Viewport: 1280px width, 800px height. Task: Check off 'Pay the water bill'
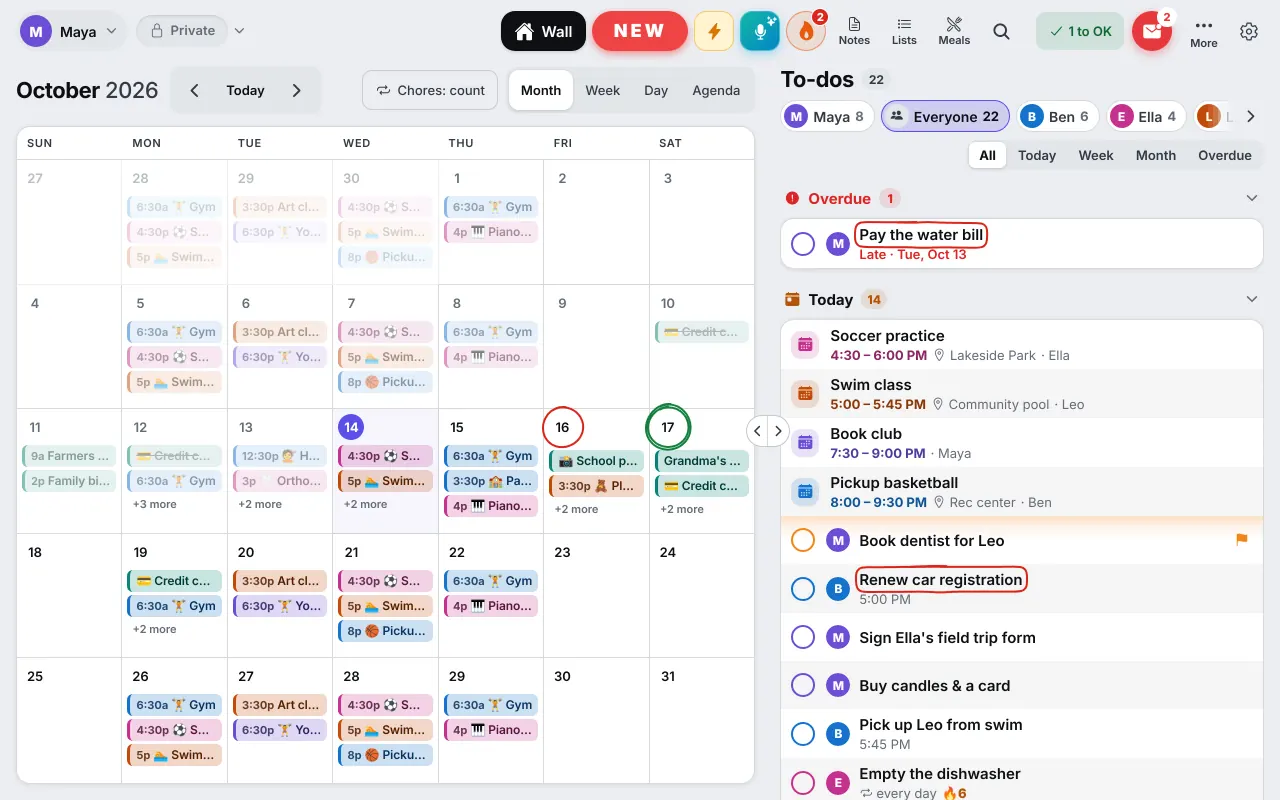pos(803,244)
